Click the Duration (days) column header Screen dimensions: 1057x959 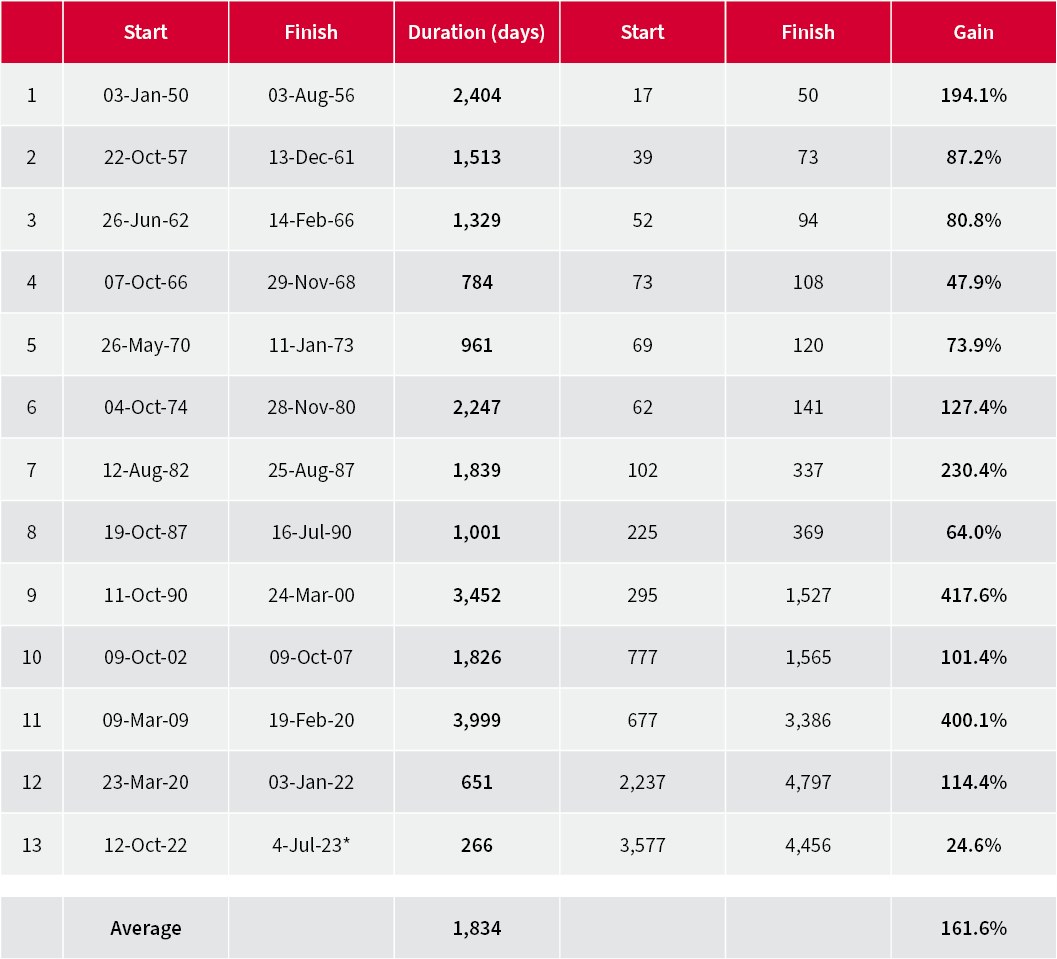point(476,32)
